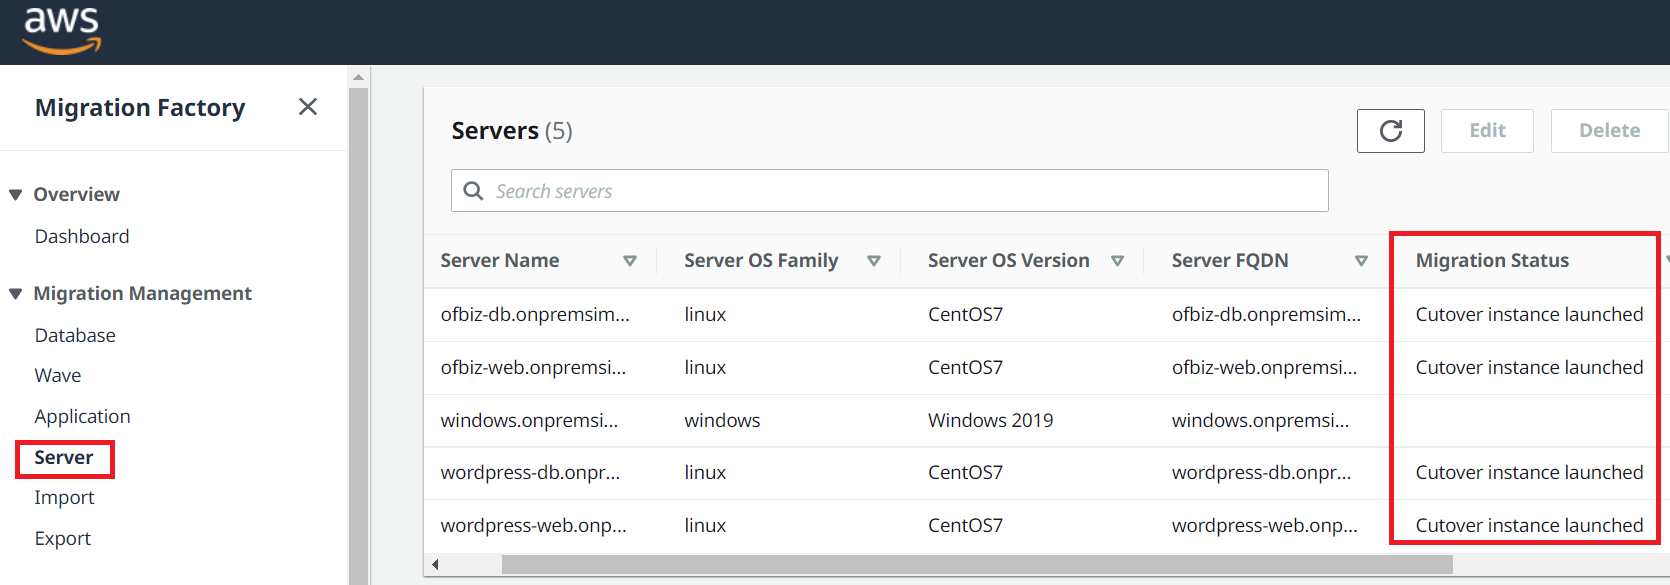Collapse the Migration Management section
The image size is (1670, 585).
[15, 294]
